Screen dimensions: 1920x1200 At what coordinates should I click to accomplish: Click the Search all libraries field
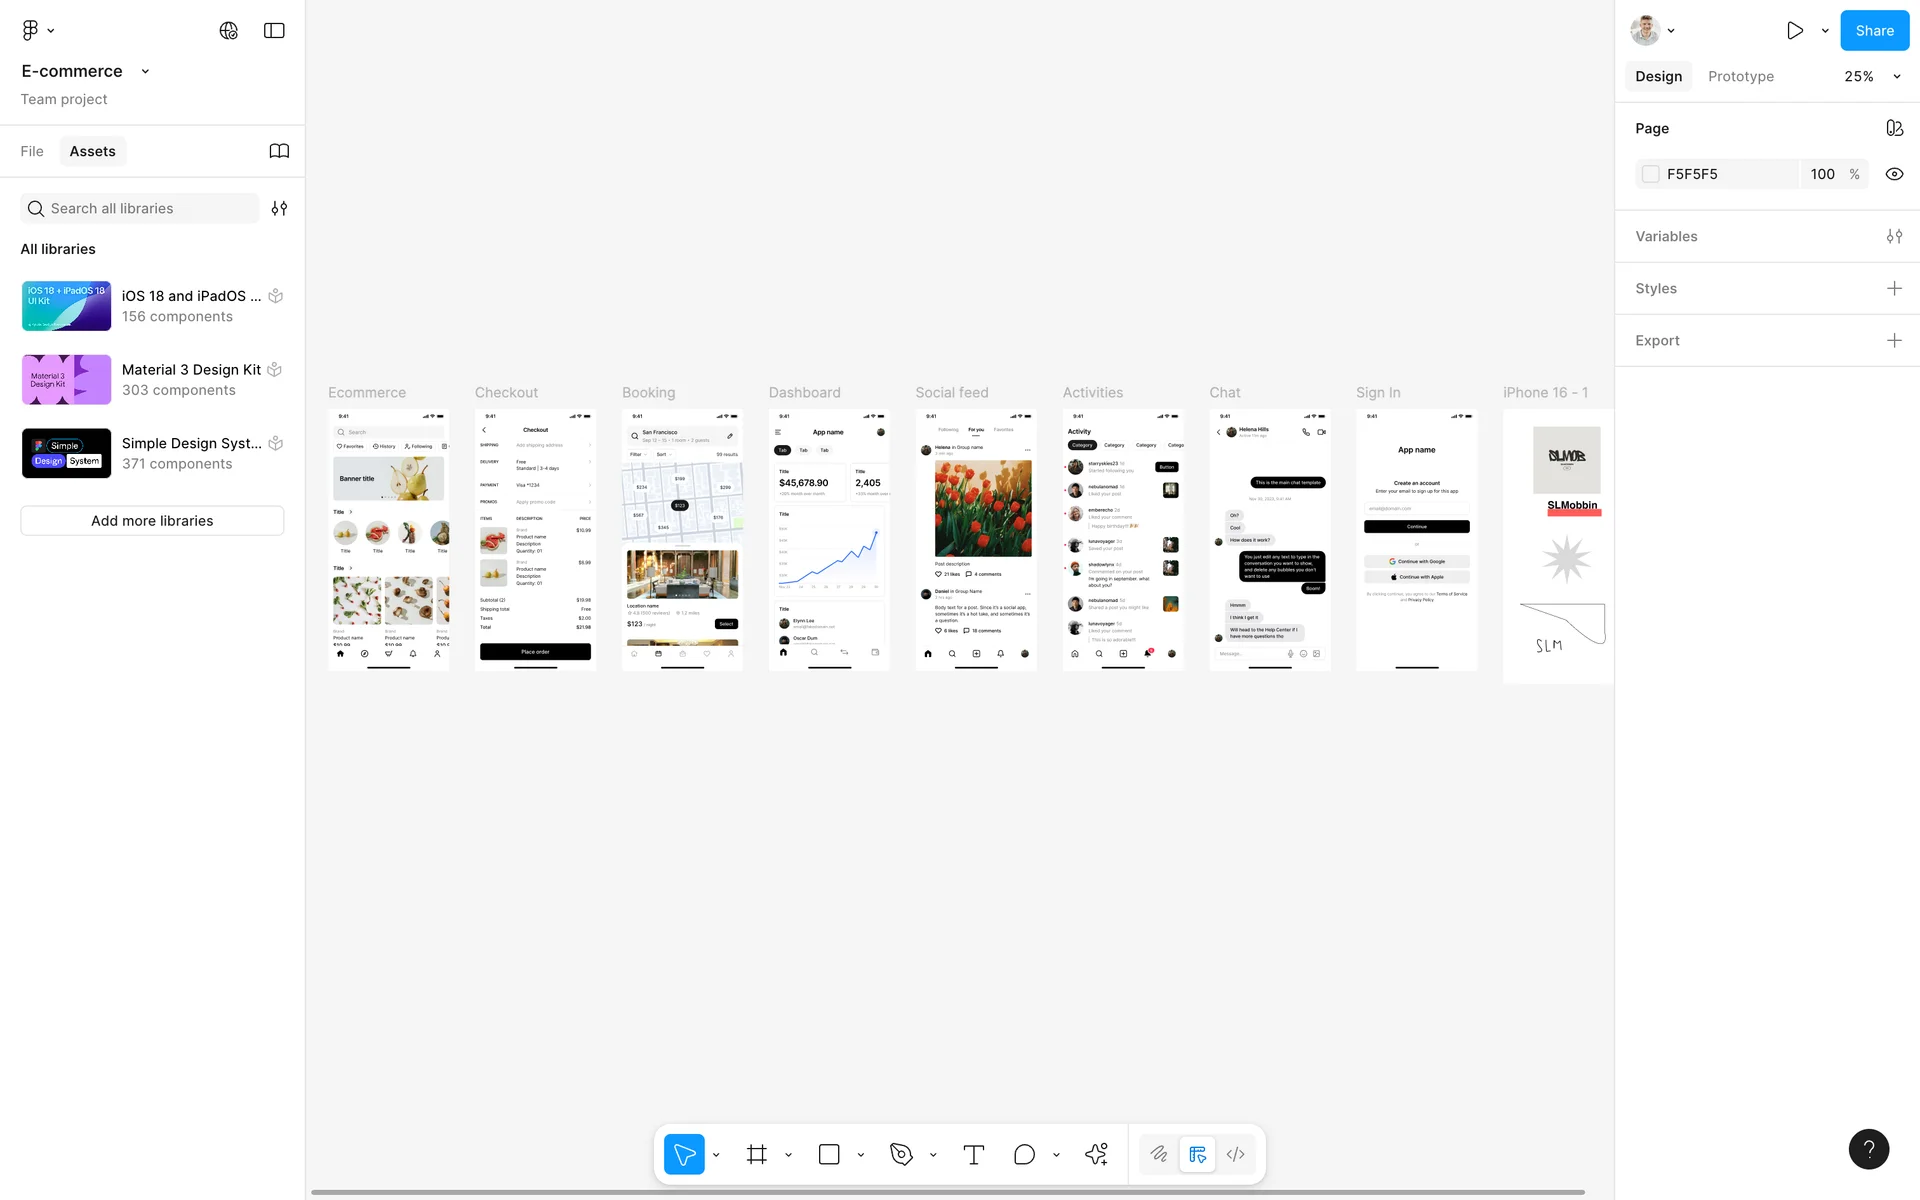[150, 208]
